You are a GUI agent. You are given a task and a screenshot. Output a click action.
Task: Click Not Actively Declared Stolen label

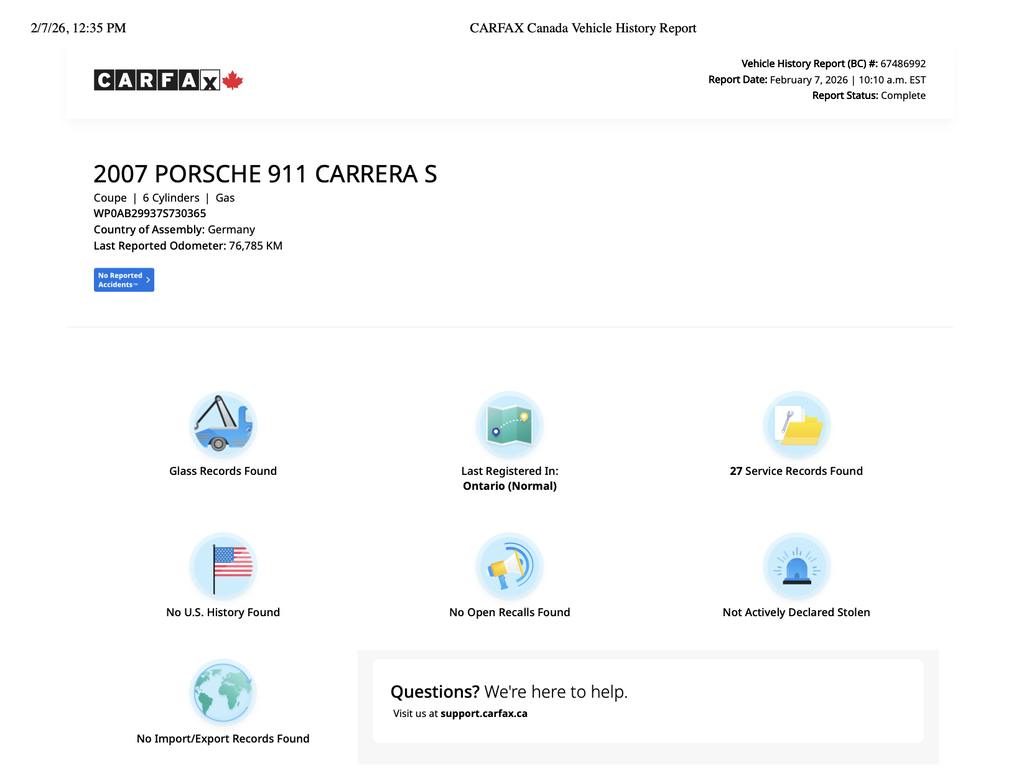coord(796,612)
